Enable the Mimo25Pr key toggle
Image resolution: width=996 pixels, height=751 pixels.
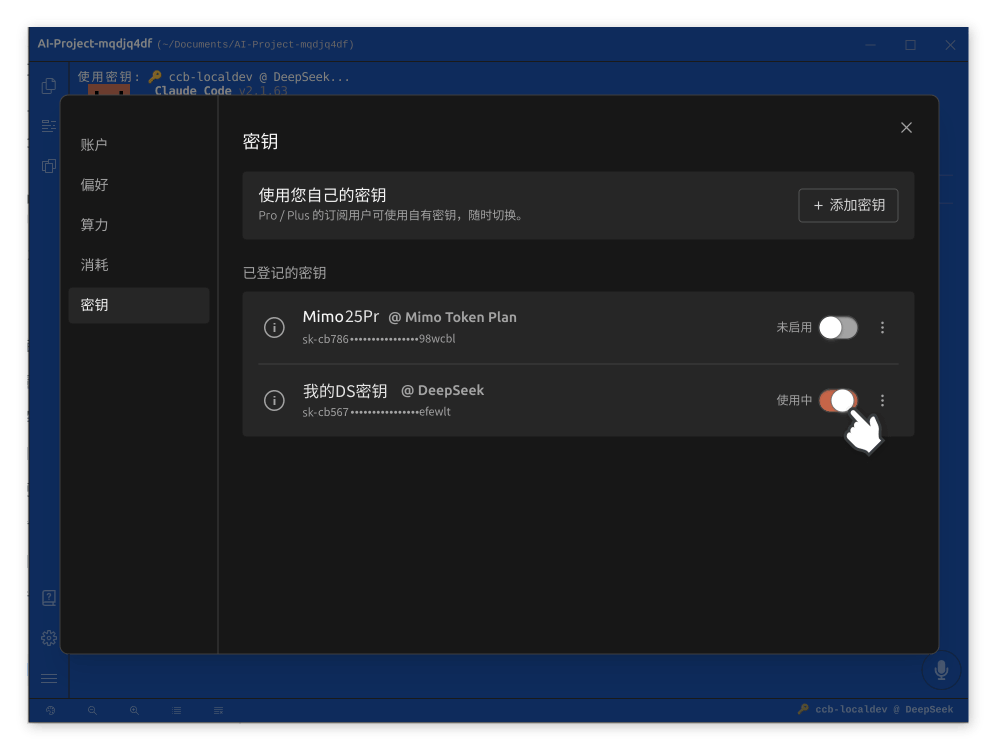pos(838,328)
